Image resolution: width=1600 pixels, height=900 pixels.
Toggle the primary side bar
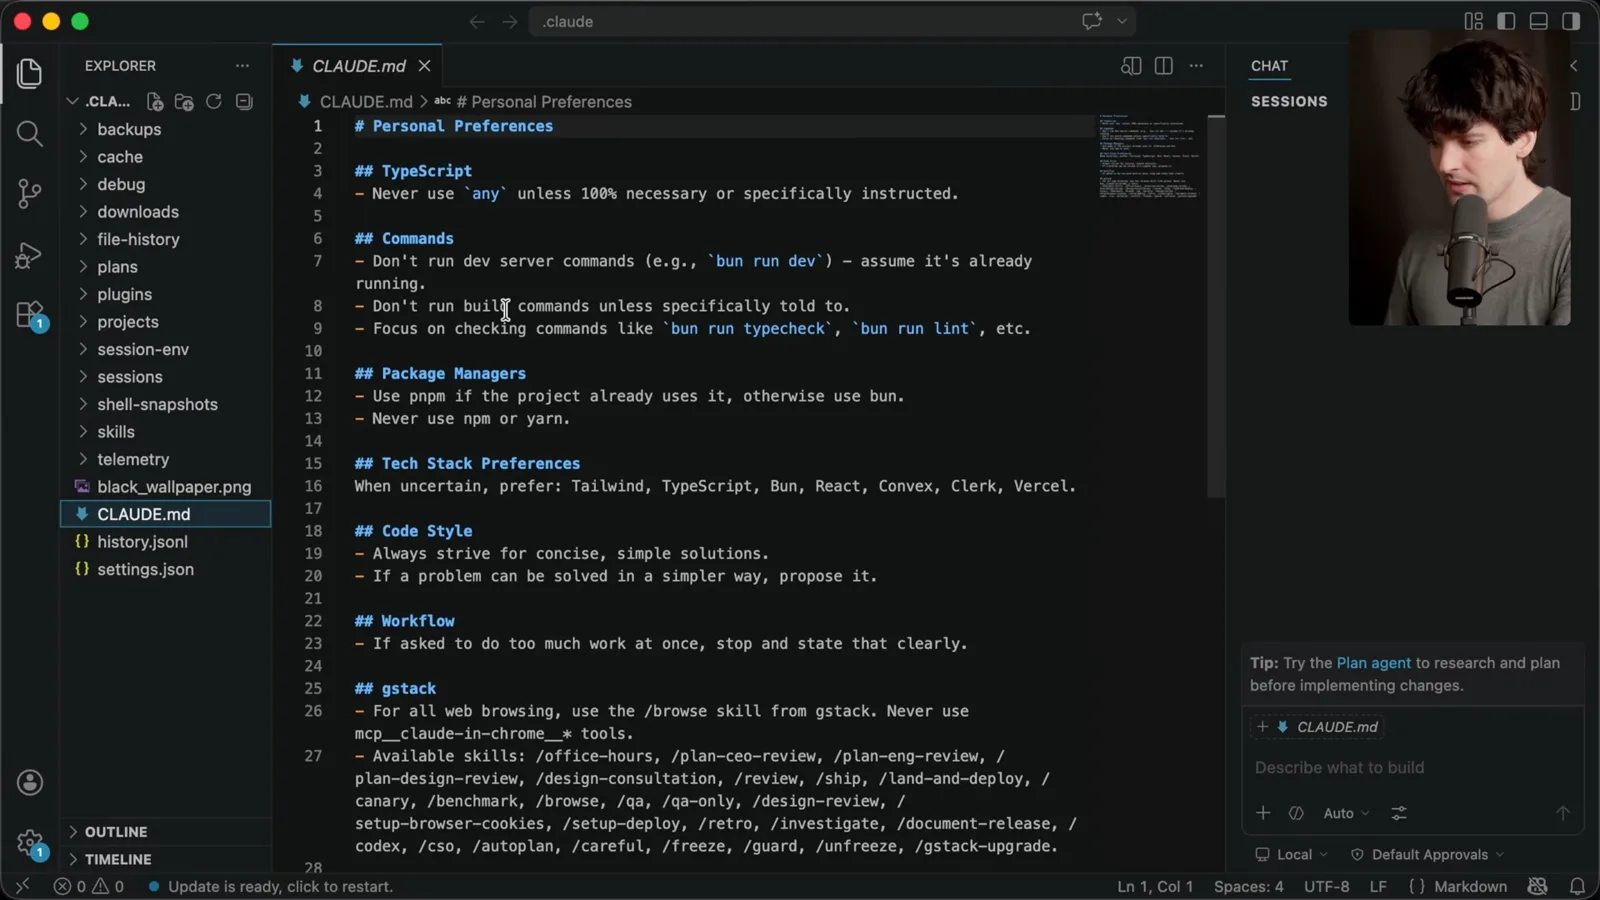pyautogui.click(x=1506, y=21)
